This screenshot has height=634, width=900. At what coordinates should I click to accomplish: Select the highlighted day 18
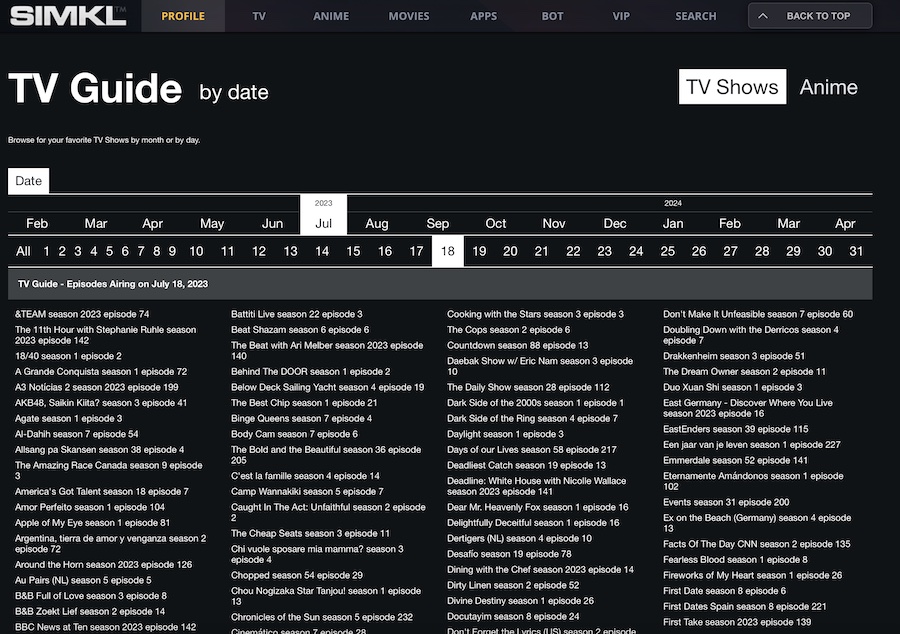(448, 251)
